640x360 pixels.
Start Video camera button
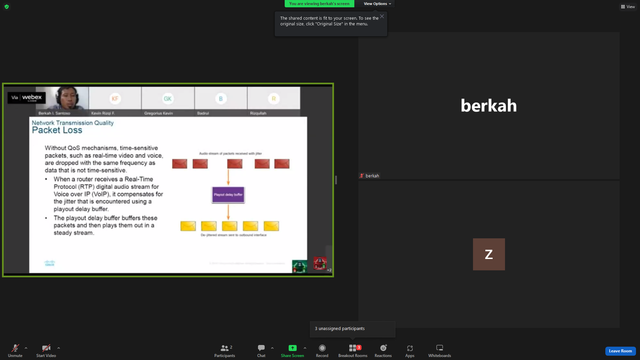pos(46,350)
